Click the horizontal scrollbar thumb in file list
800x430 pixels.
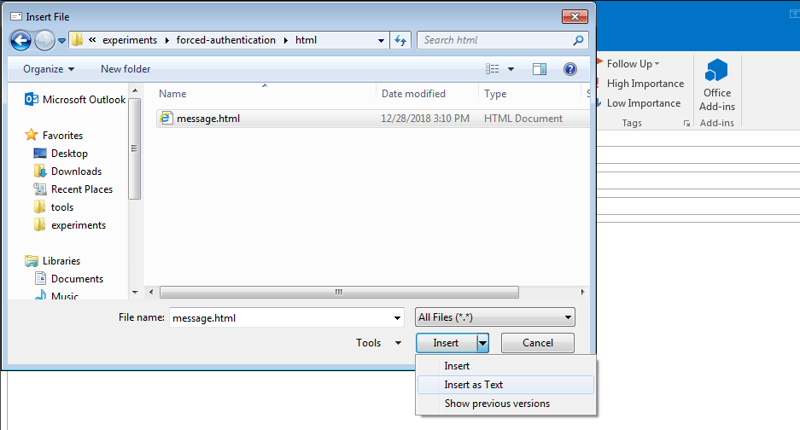tap(339, 292)
